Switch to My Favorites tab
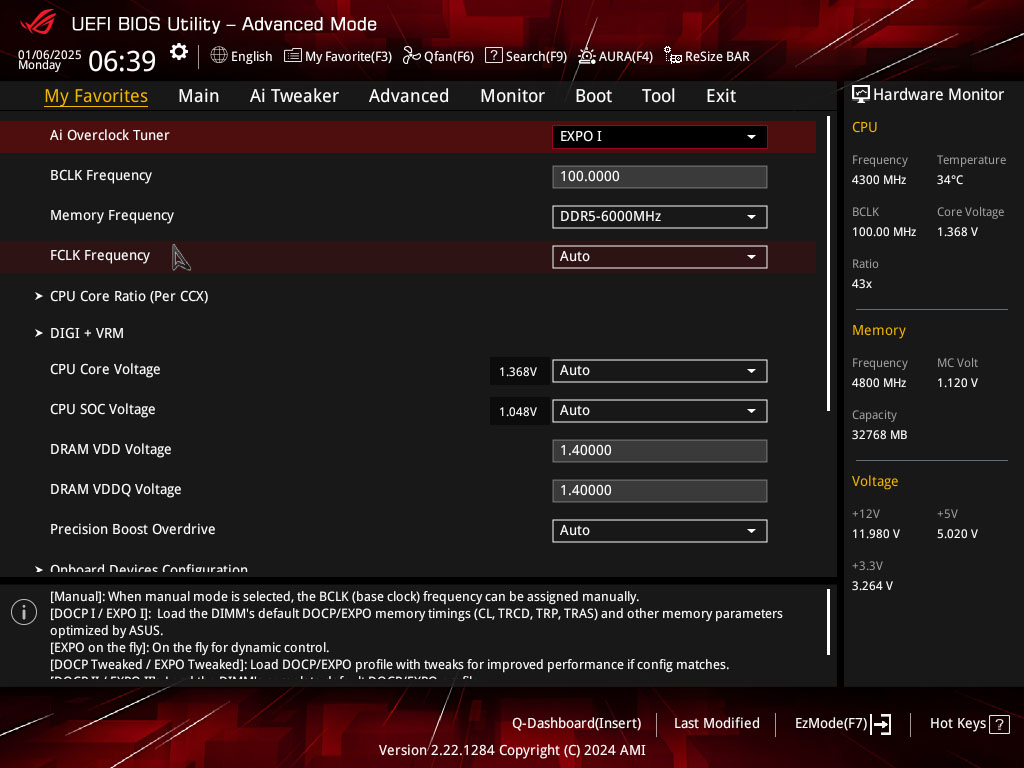 96,96
